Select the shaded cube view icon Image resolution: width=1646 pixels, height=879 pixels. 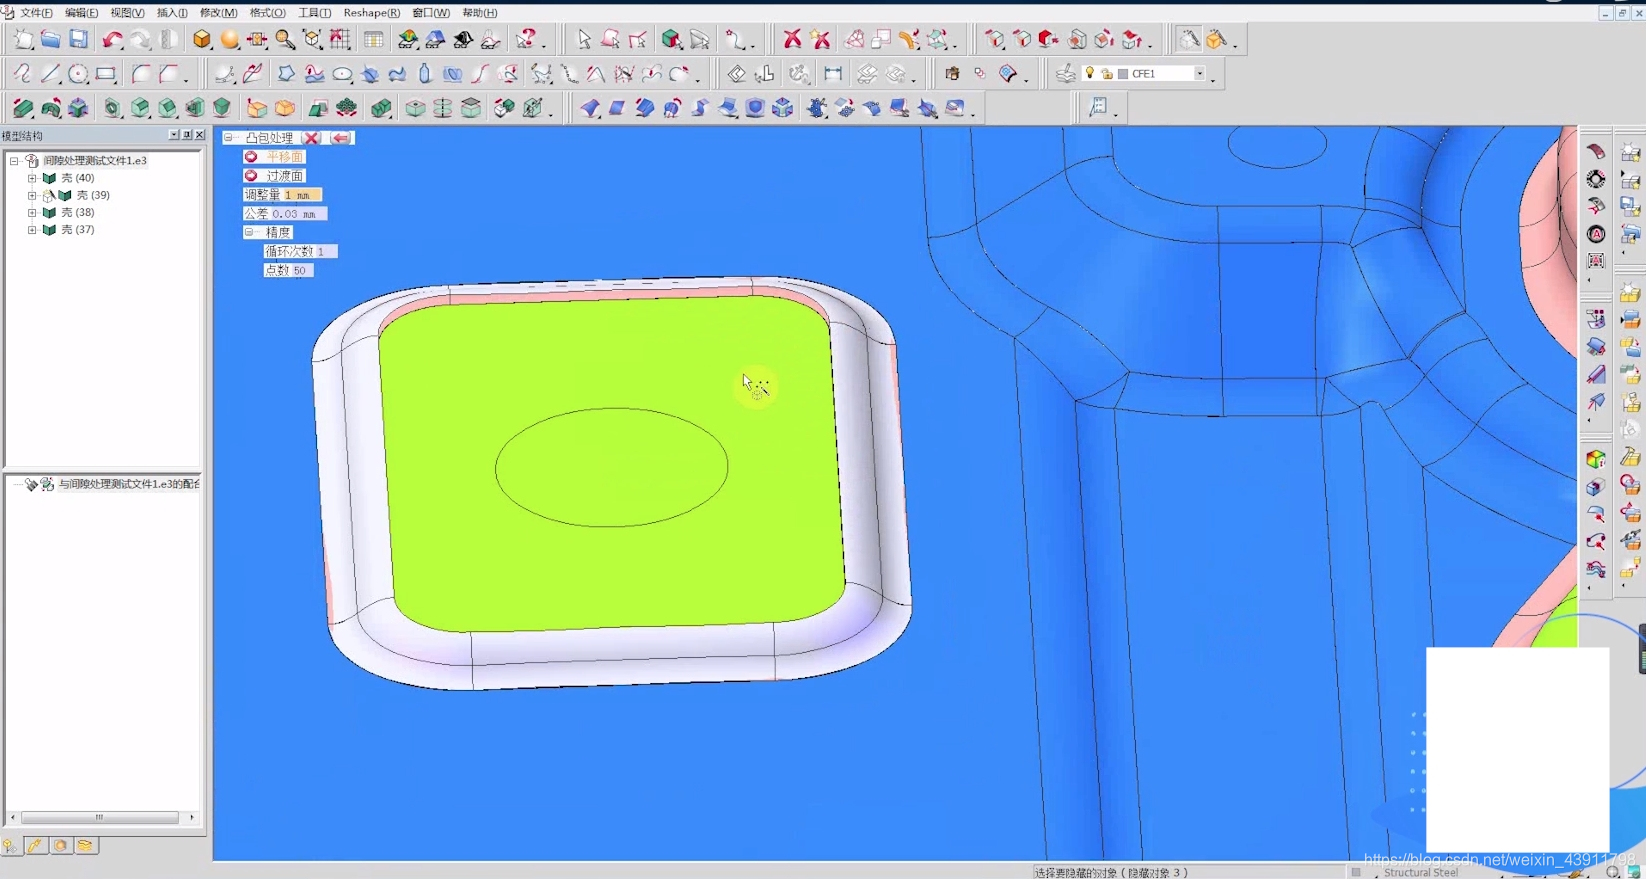pos(202,40)
